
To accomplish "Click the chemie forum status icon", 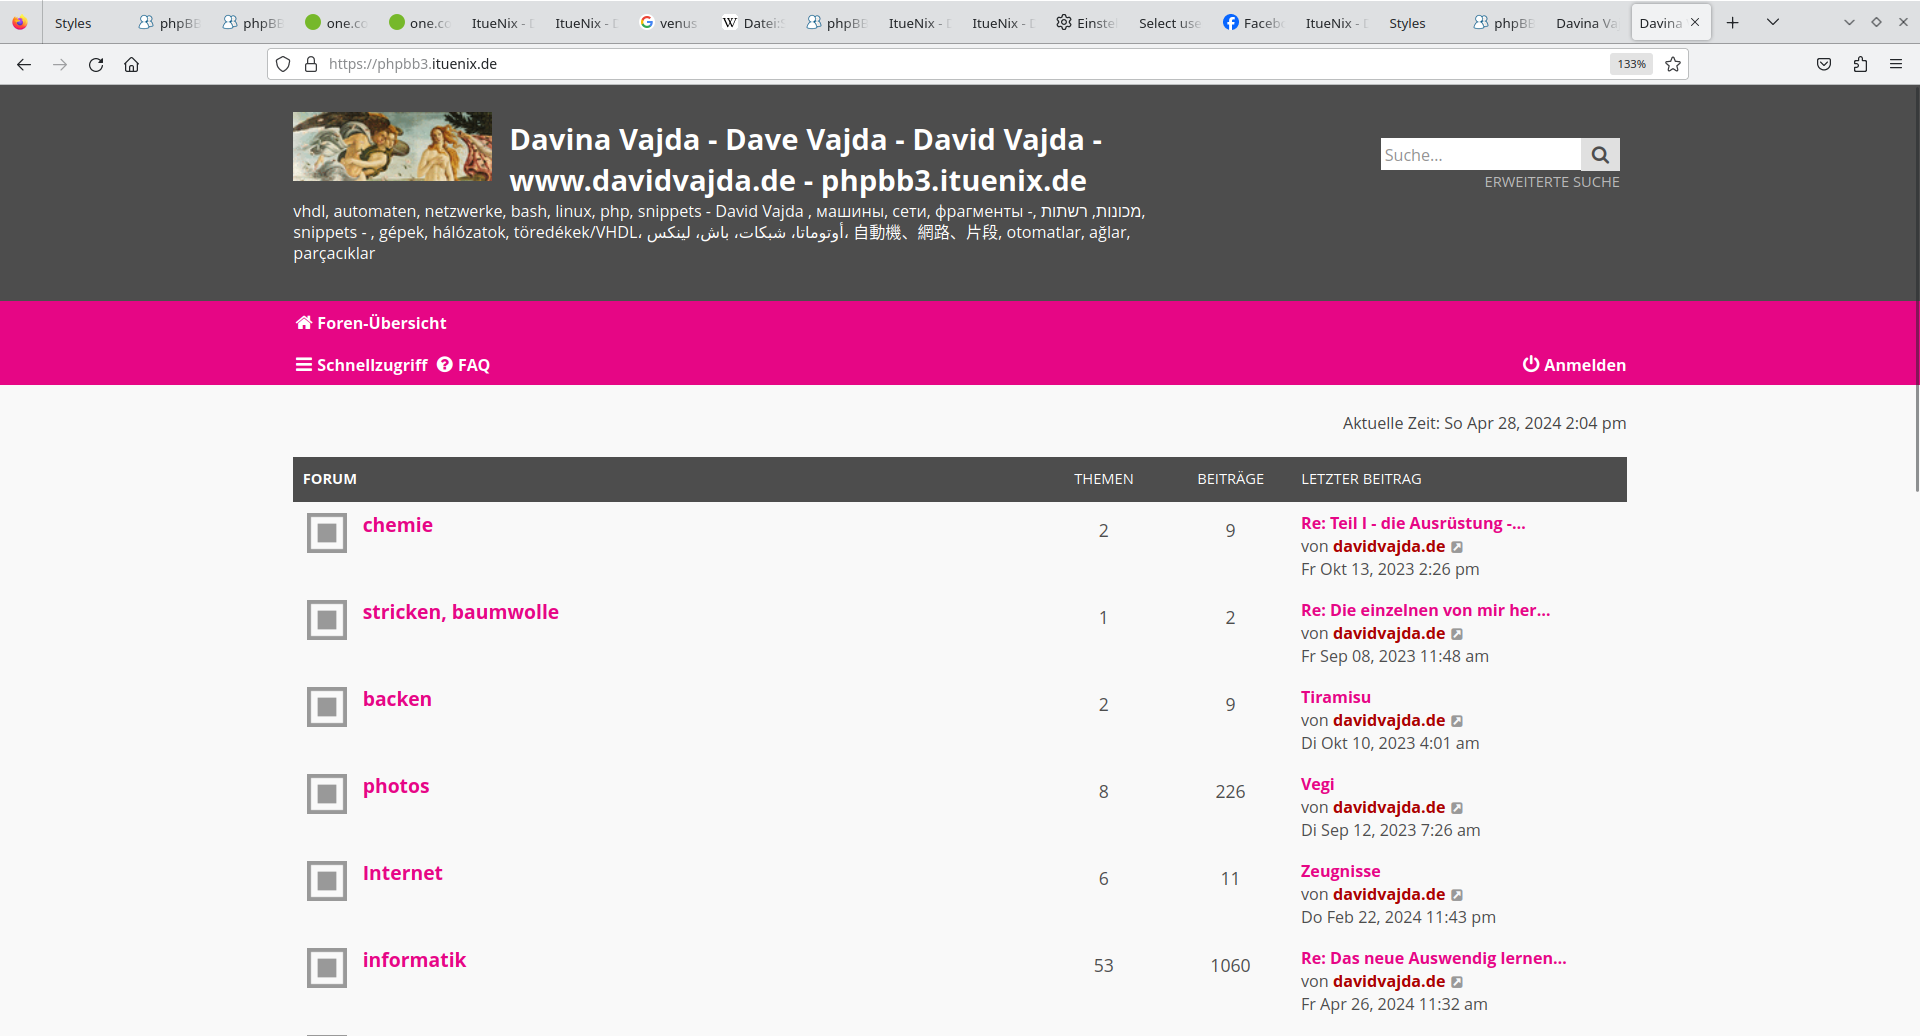I will coord(327,533).
